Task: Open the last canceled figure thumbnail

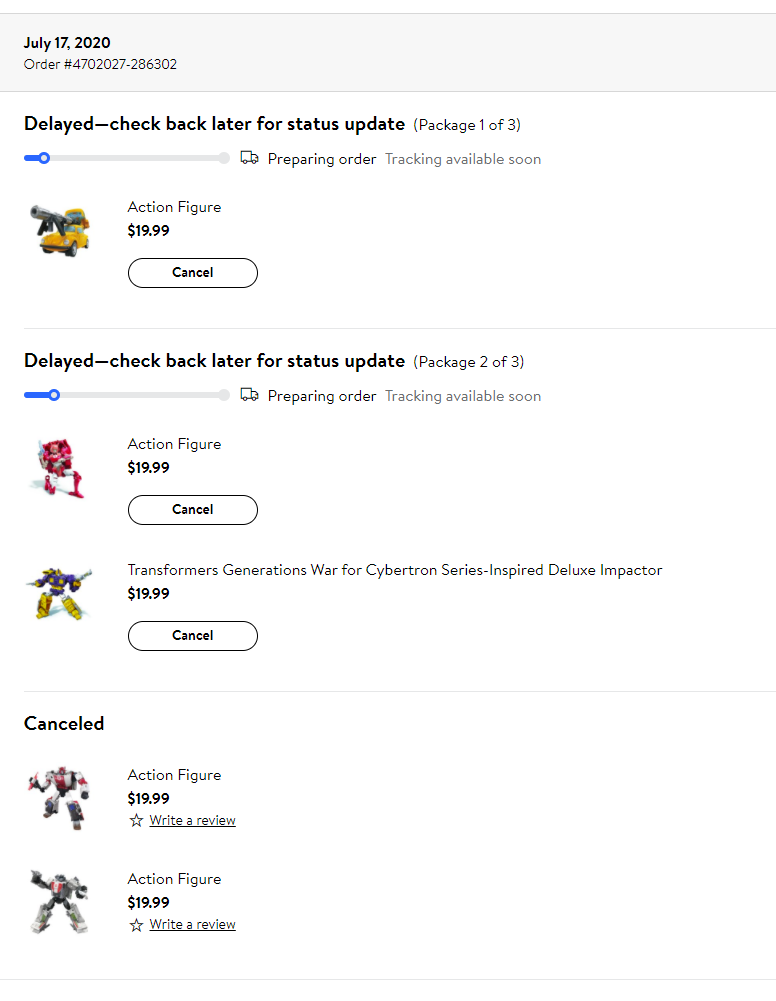Action: [59, 901]
